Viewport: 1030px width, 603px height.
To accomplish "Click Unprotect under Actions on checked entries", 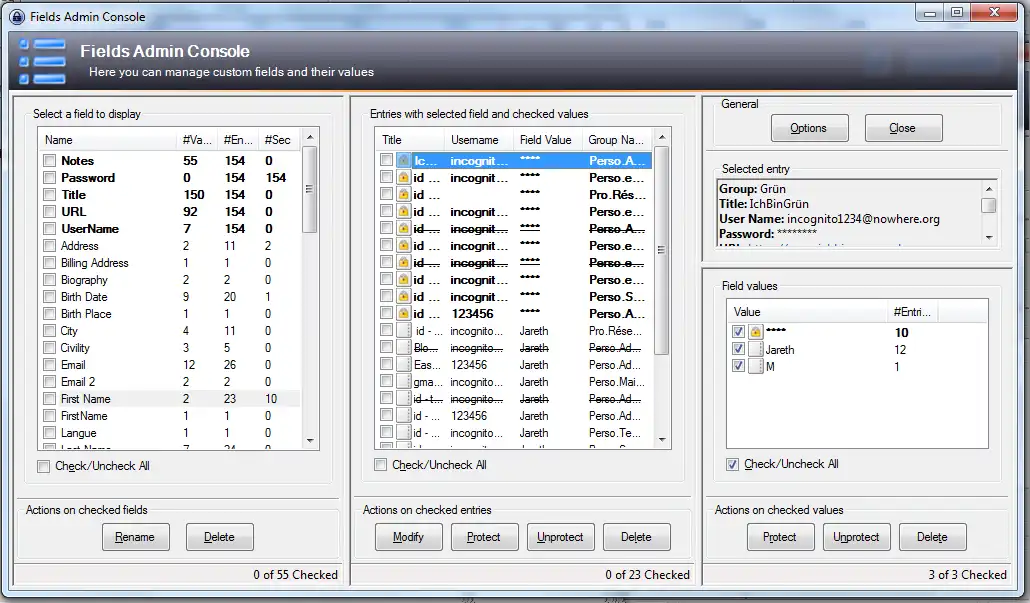I will (x=560, y=537).
